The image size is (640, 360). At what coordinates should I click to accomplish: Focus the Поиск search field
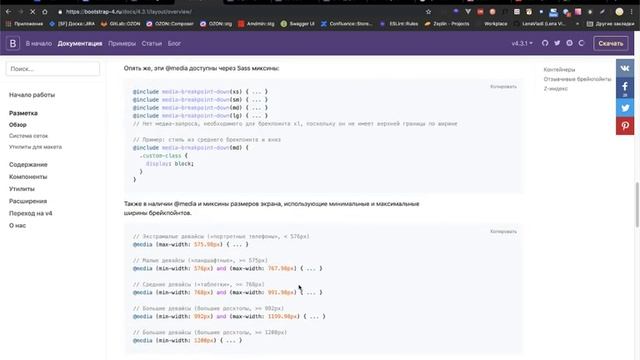[x=53, y=69]
